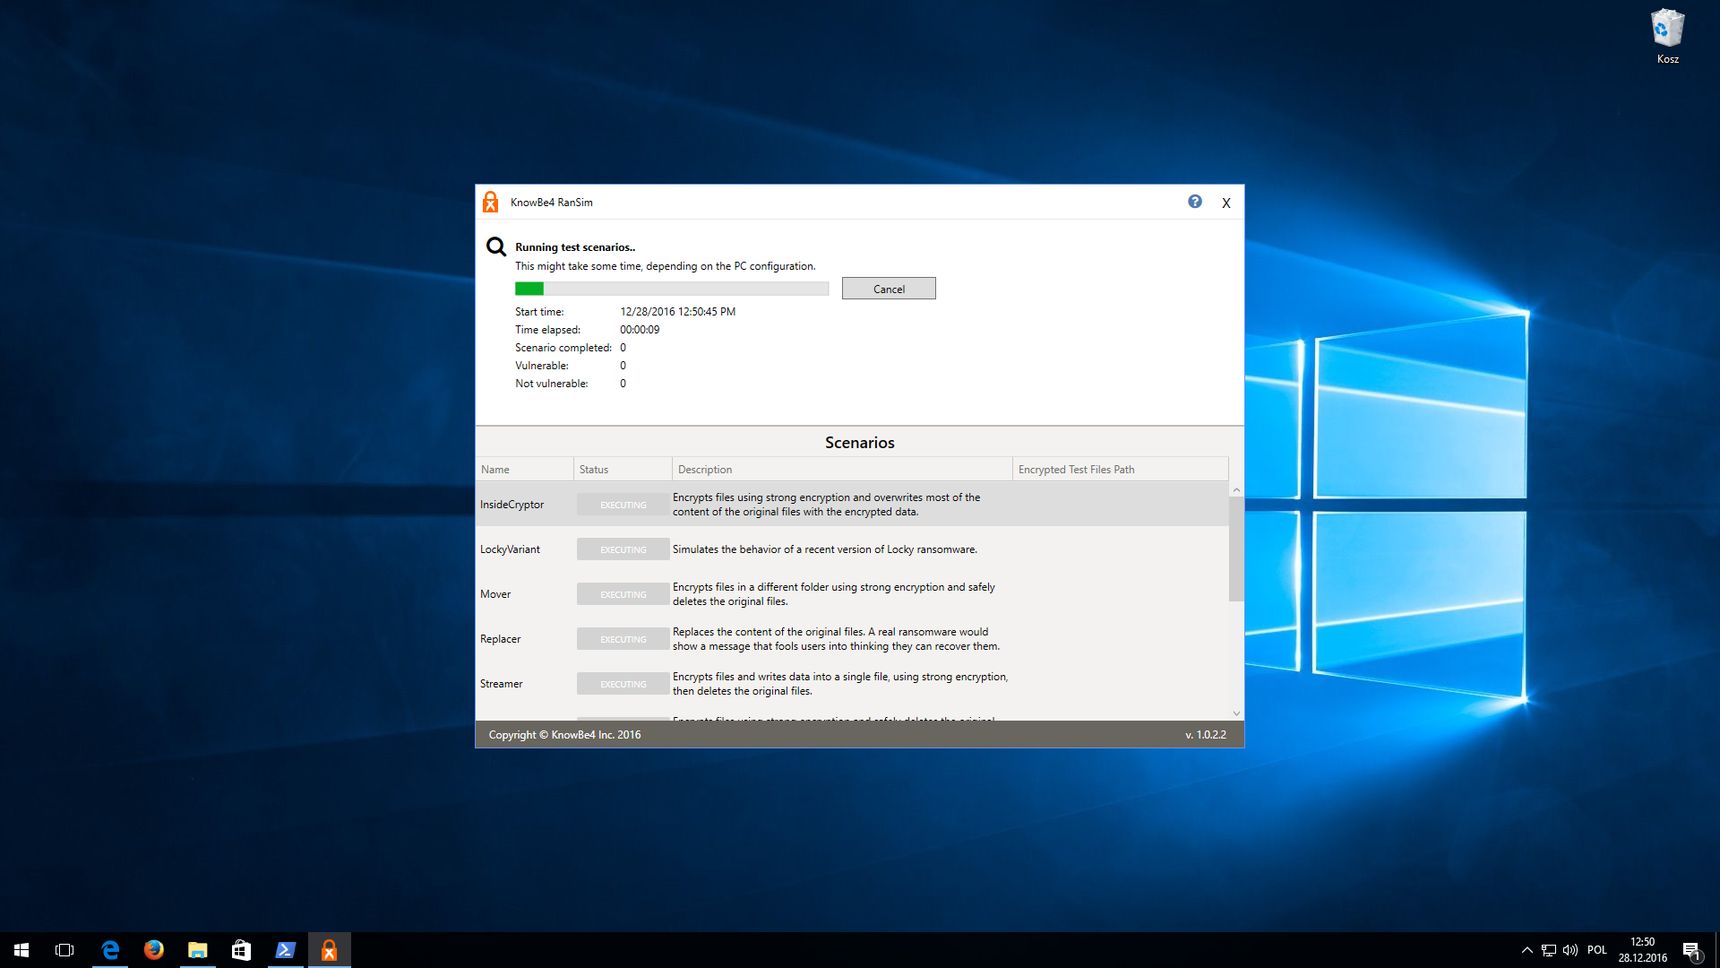1720x968 pixels.
Task: Cancel the running test scenarios
Action: pos(889,288)
